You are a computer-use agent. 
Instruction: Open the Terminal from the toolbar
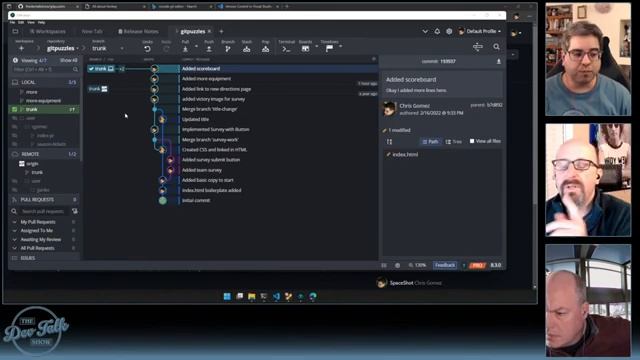[286, 49]
